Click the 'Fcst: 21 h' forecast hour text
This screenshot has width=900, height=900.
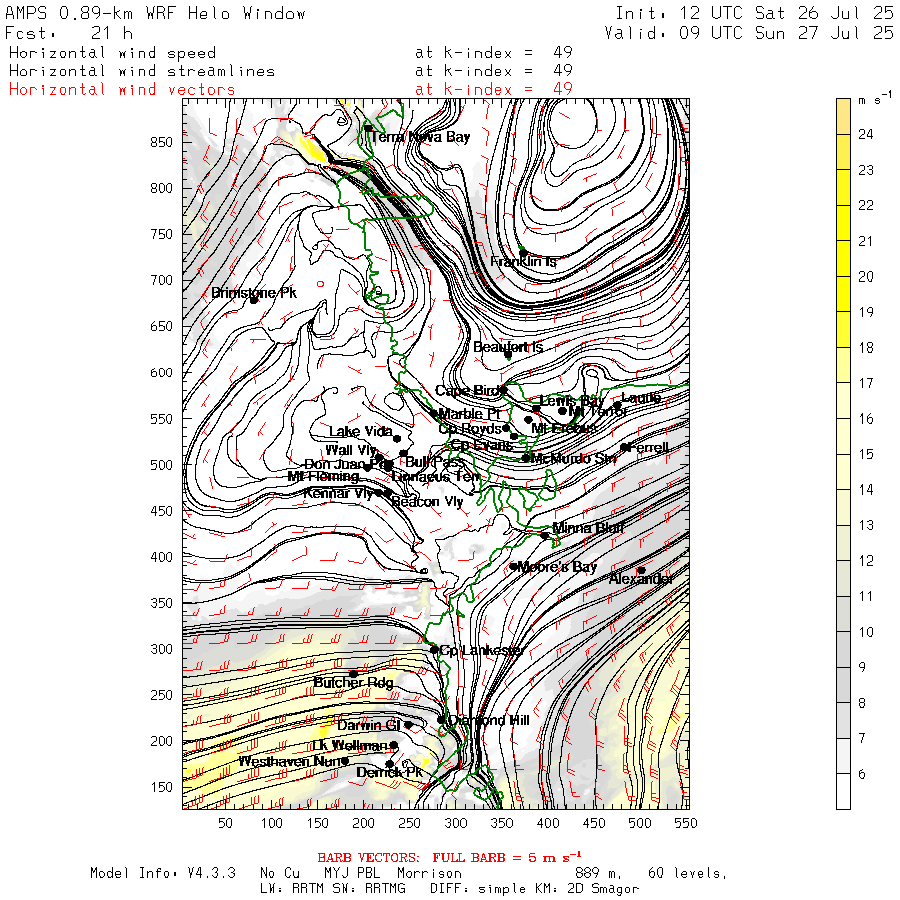coord(69,33)
